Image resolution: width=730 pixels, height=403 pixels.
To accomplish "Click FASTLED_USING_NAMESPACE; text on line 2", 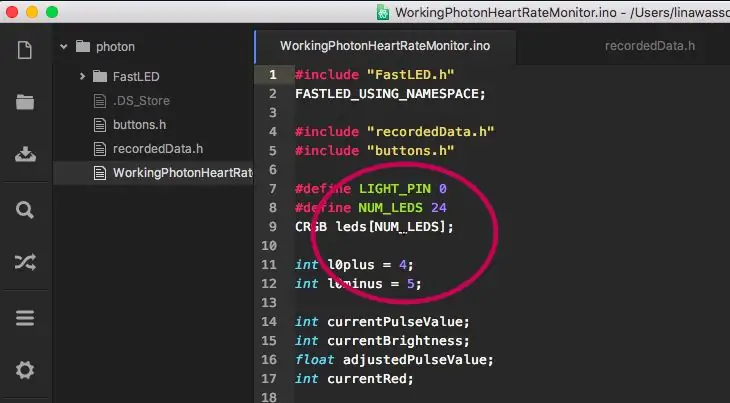I will (x=390, y=94).
